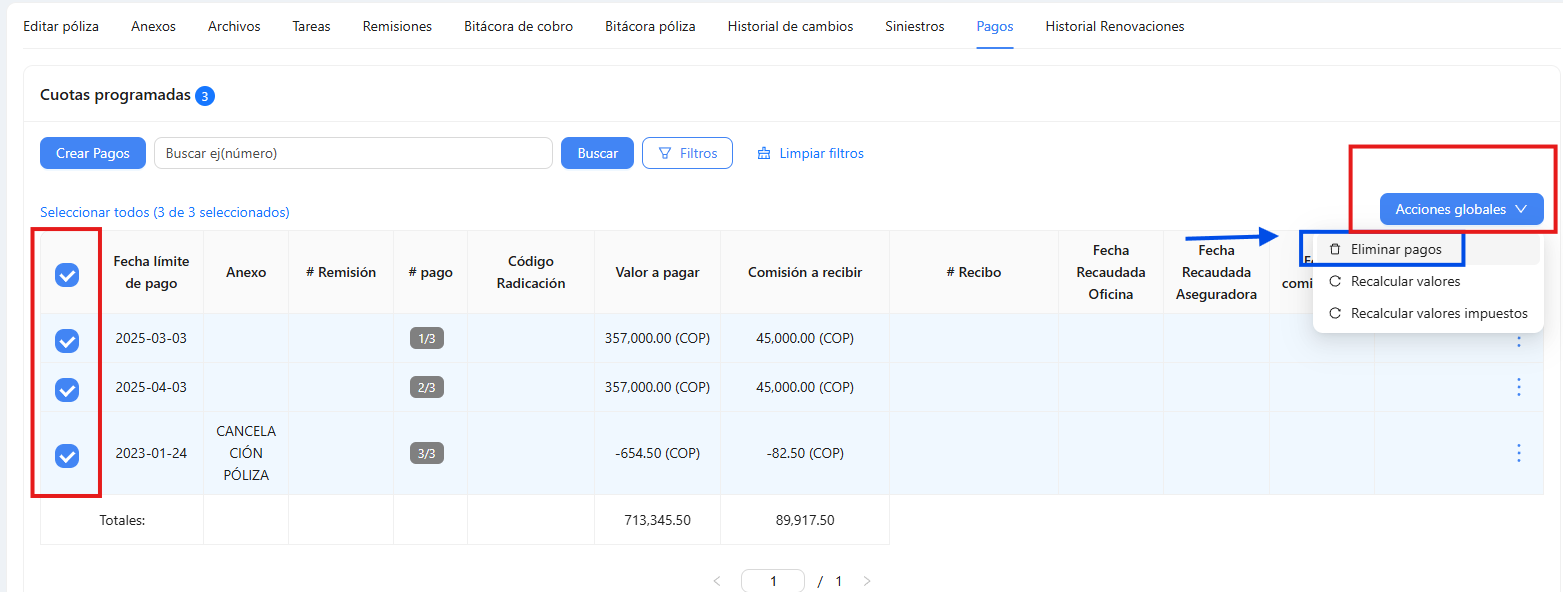Viewport: 1563px width, 592px height.
Task: Uncheck the 2025-04-03 payment row checkbox
Action: tap(67, 389)
